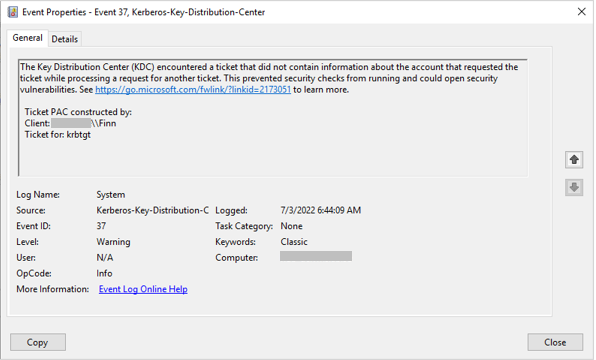
Task: Click the 'OpCode:' label
Action: pos(34,274)
